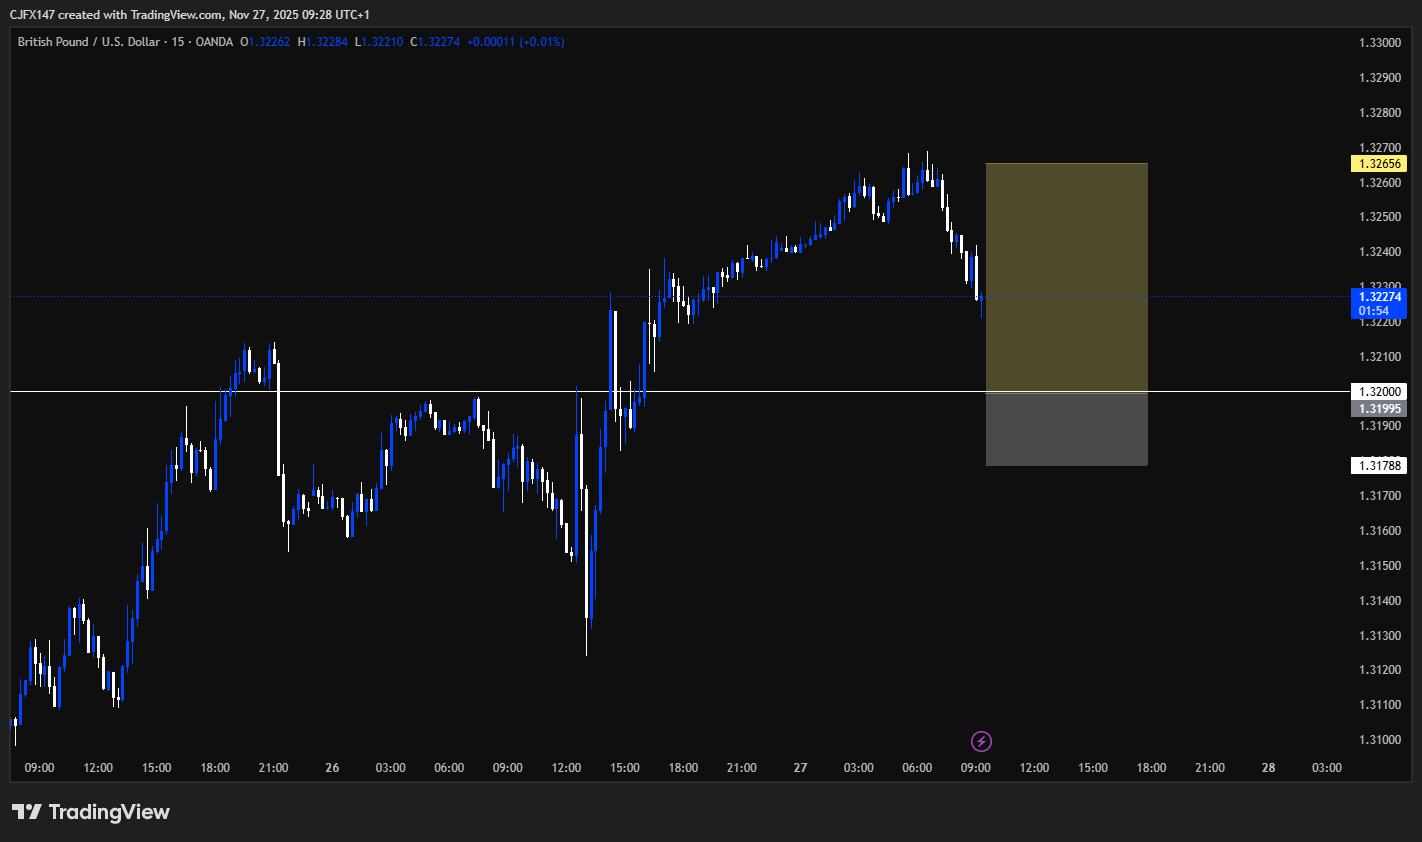Click the change value +0.00011 (+0.01%)
This screenshot has width=1422, height=842.
(515, 42)
